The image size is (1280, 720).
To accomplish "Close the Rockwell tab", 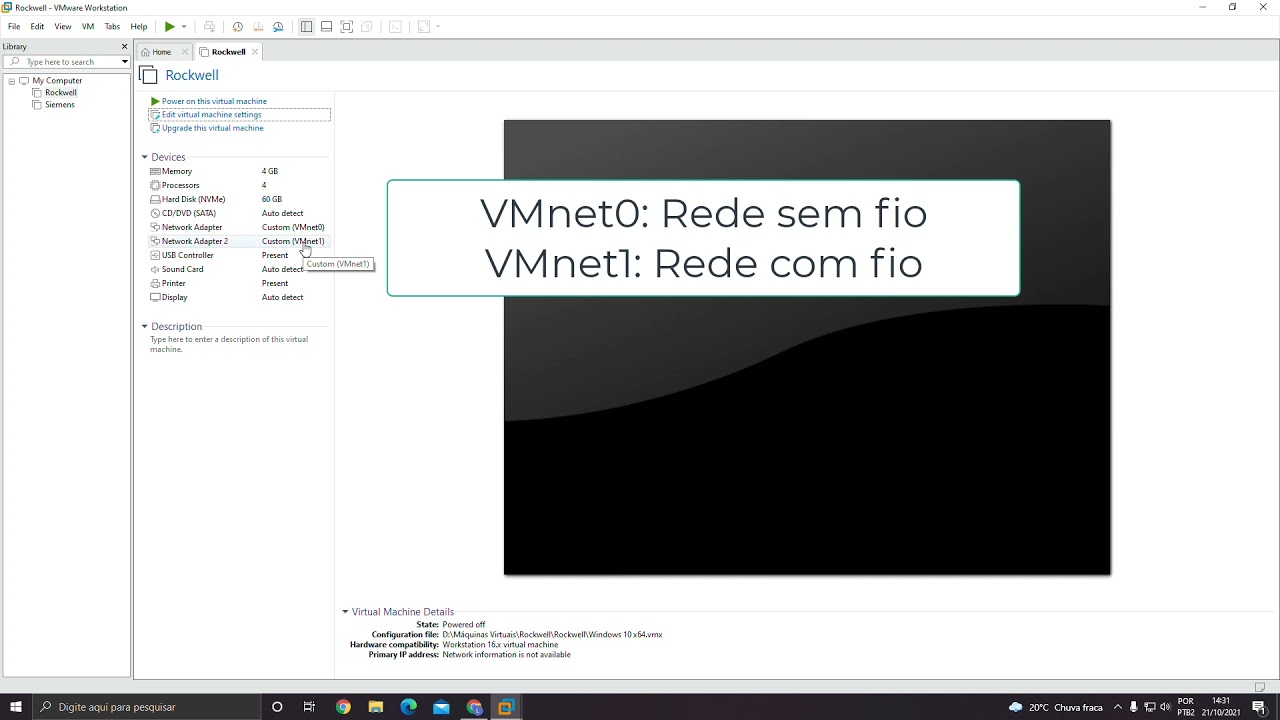I will click(255, 52).
